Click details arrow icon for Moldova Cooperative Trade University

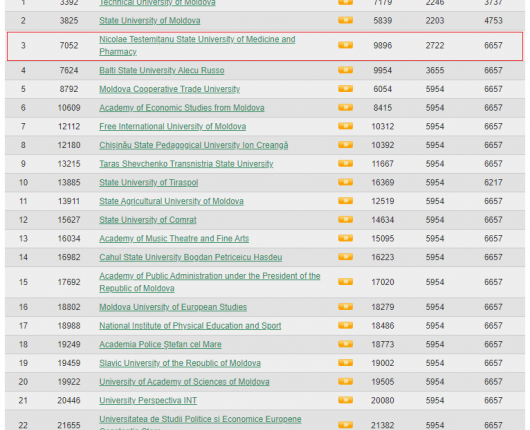pyautogui.click(x=345, y=89)
